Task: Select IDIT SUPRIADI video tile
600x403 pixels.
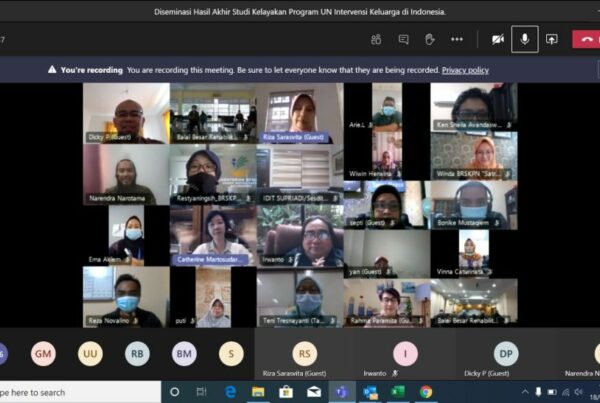Action: point(300,175)
